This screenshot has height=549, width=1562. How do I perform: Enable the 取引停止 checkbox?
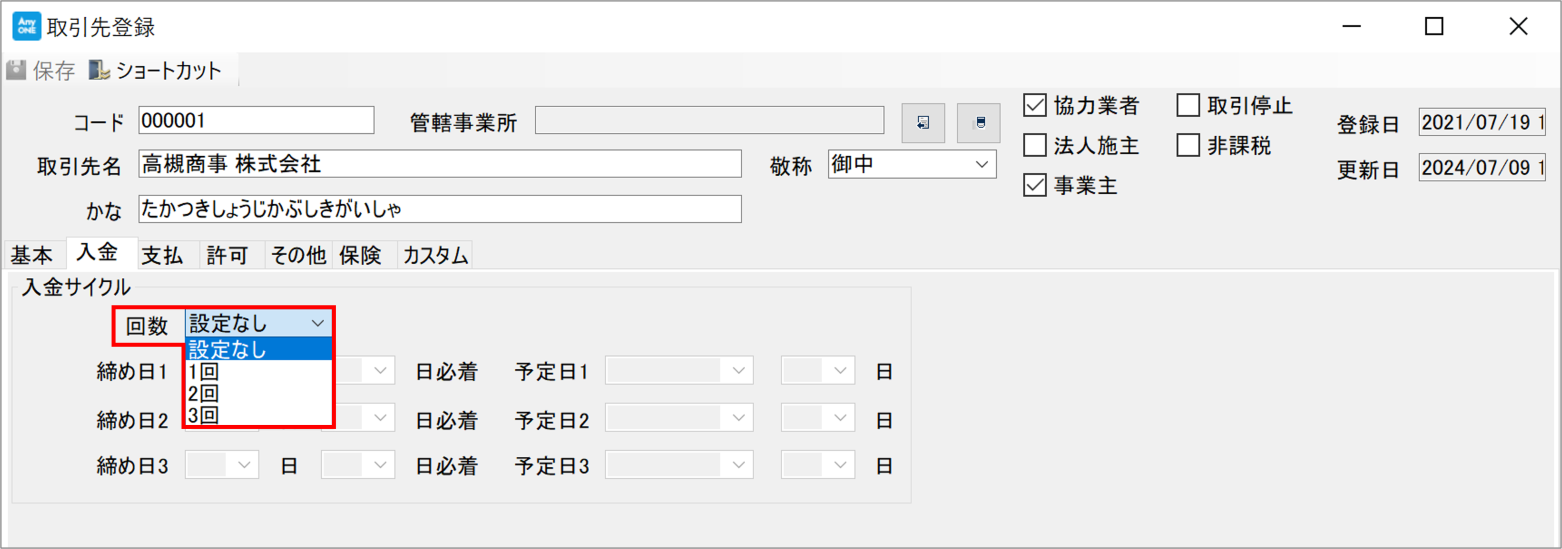(1188, 105)
